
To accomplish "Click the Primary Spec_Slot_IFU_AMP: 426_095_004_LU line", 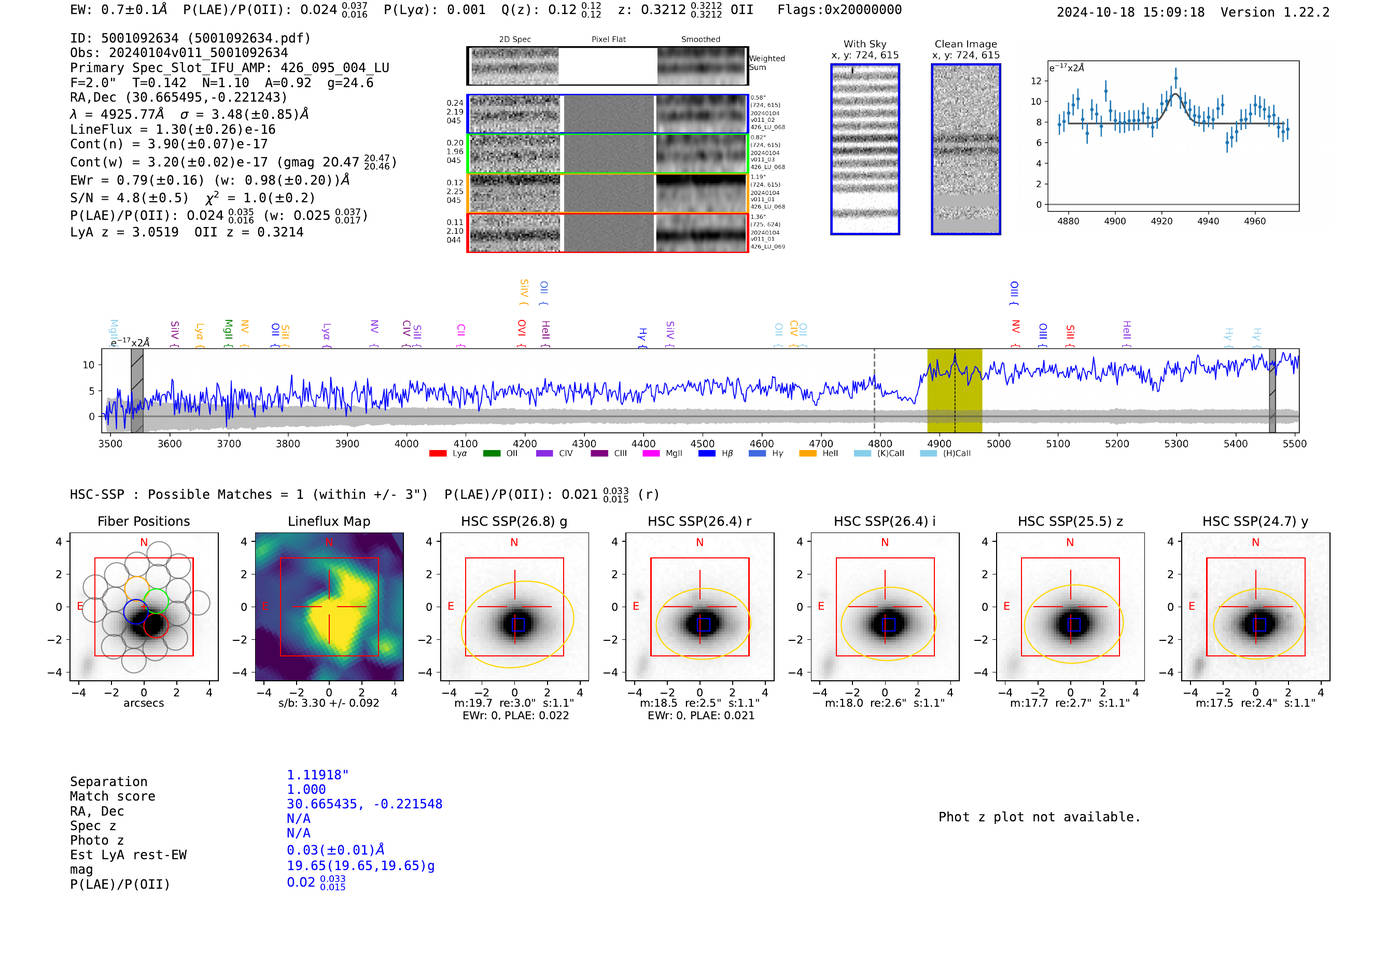I will click(x=230, y=68).
